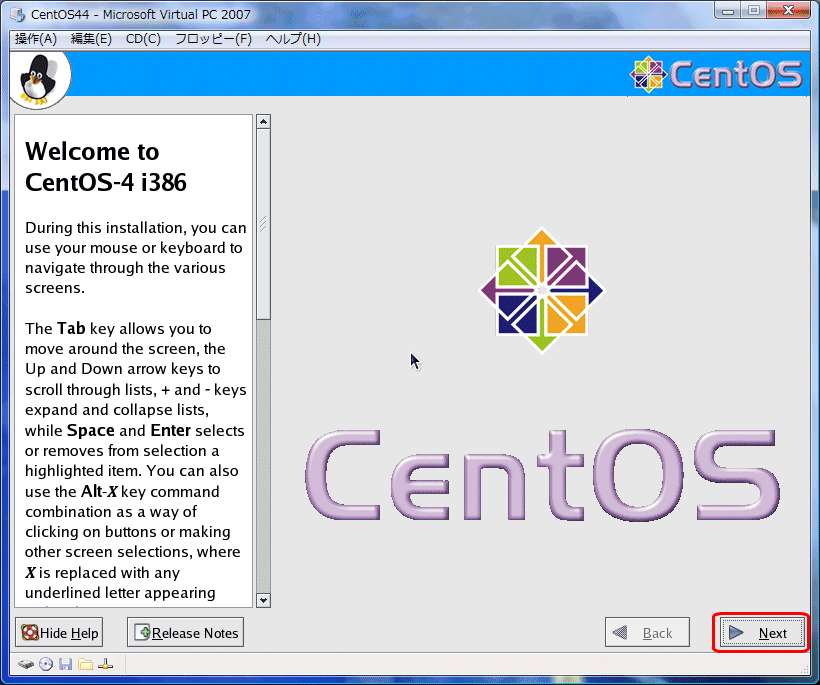The width and height of the screenshot is (820, 685).
Task: Click the Next button
Action: click(762, 633)
